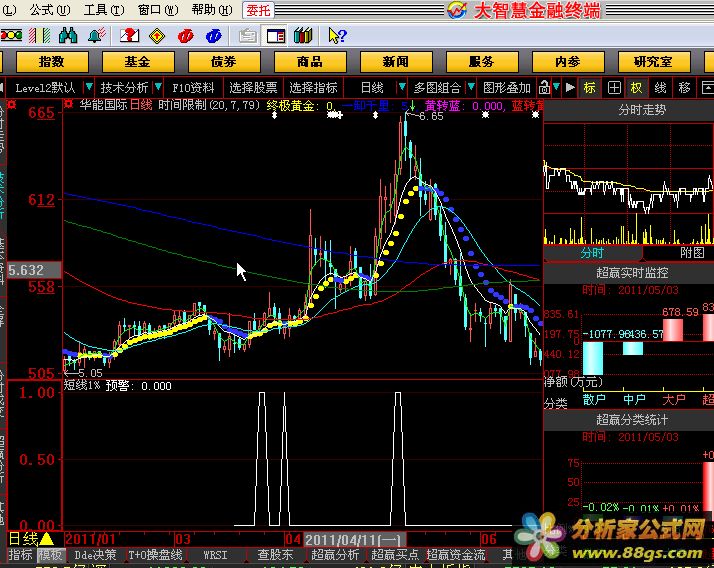Select the T+0操盘线 bottom tab
Viewport: 714px width, 568px height.
(155, 555)
